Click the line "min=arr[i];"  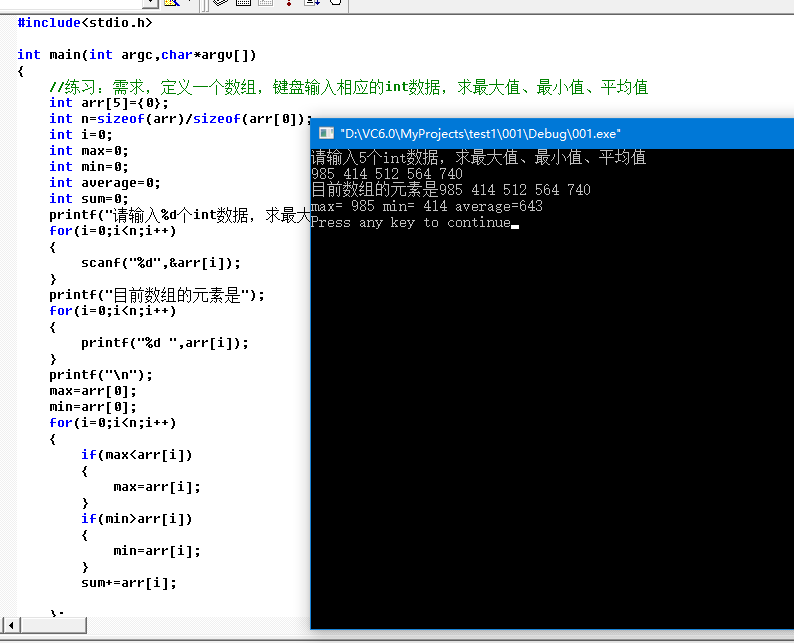[157, 550]
